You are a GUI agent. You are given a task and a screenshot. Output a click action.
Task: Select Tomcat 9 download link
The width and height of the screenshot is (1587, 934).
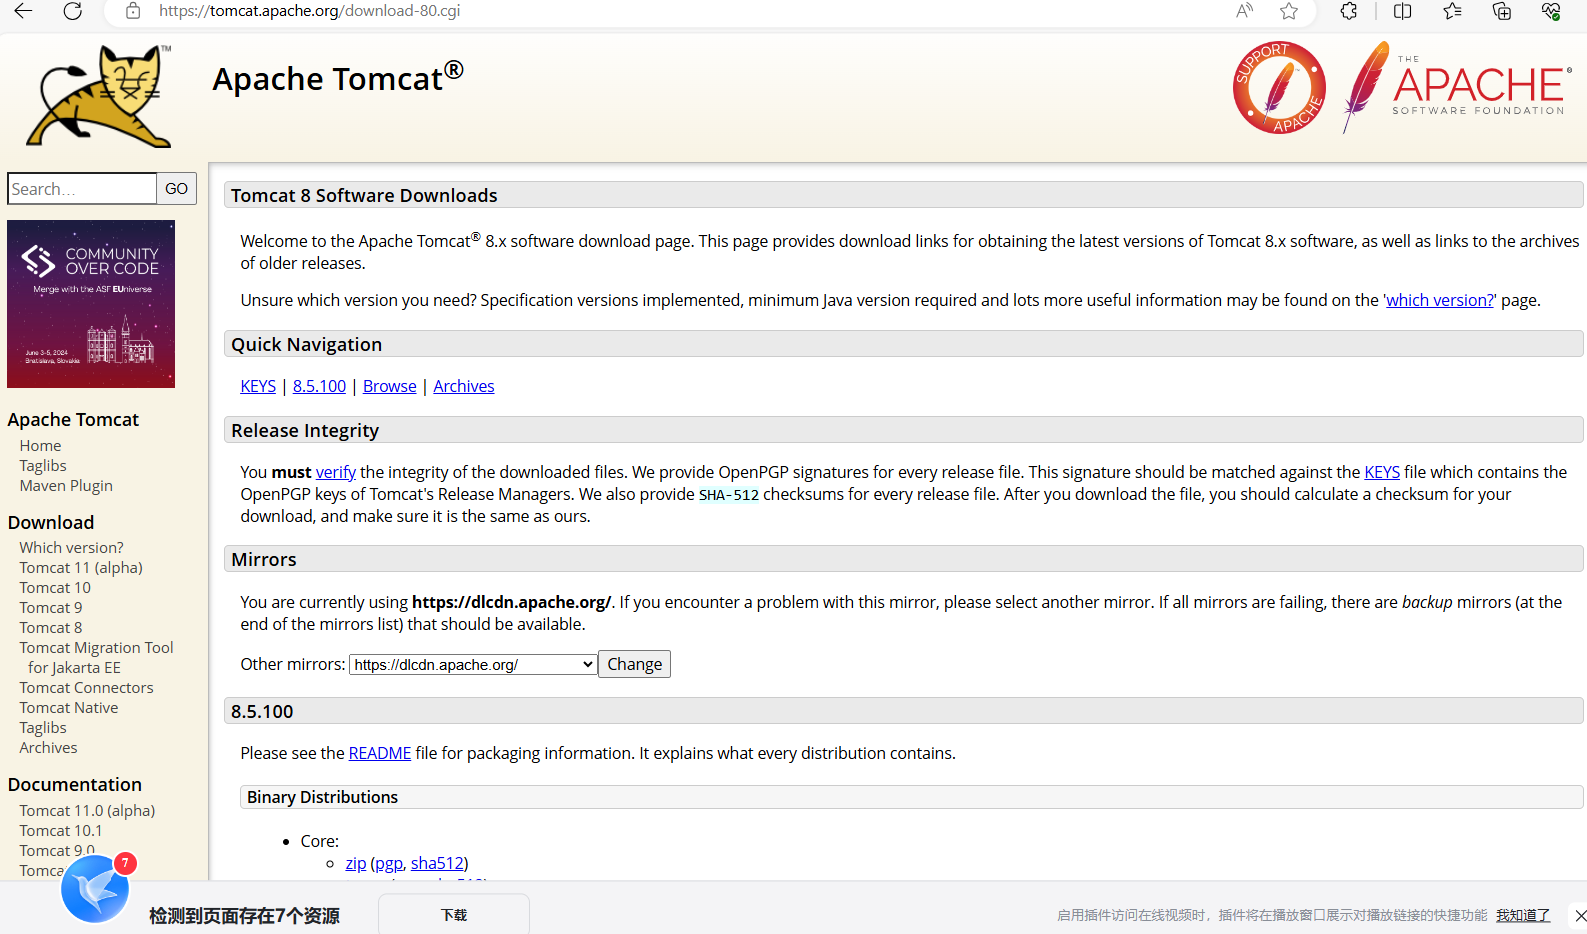pyautogui.click(x=51, y=608)
